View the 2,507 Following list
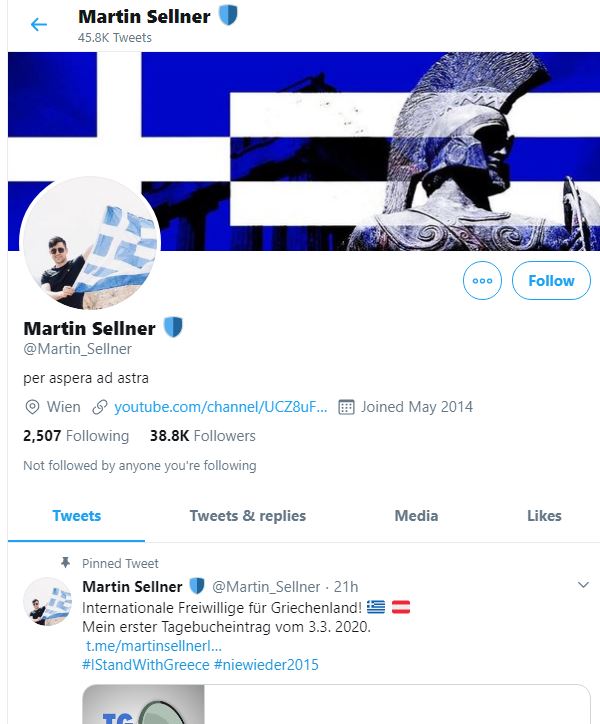This screenshot has height=724, width=600. pos(76,436)
